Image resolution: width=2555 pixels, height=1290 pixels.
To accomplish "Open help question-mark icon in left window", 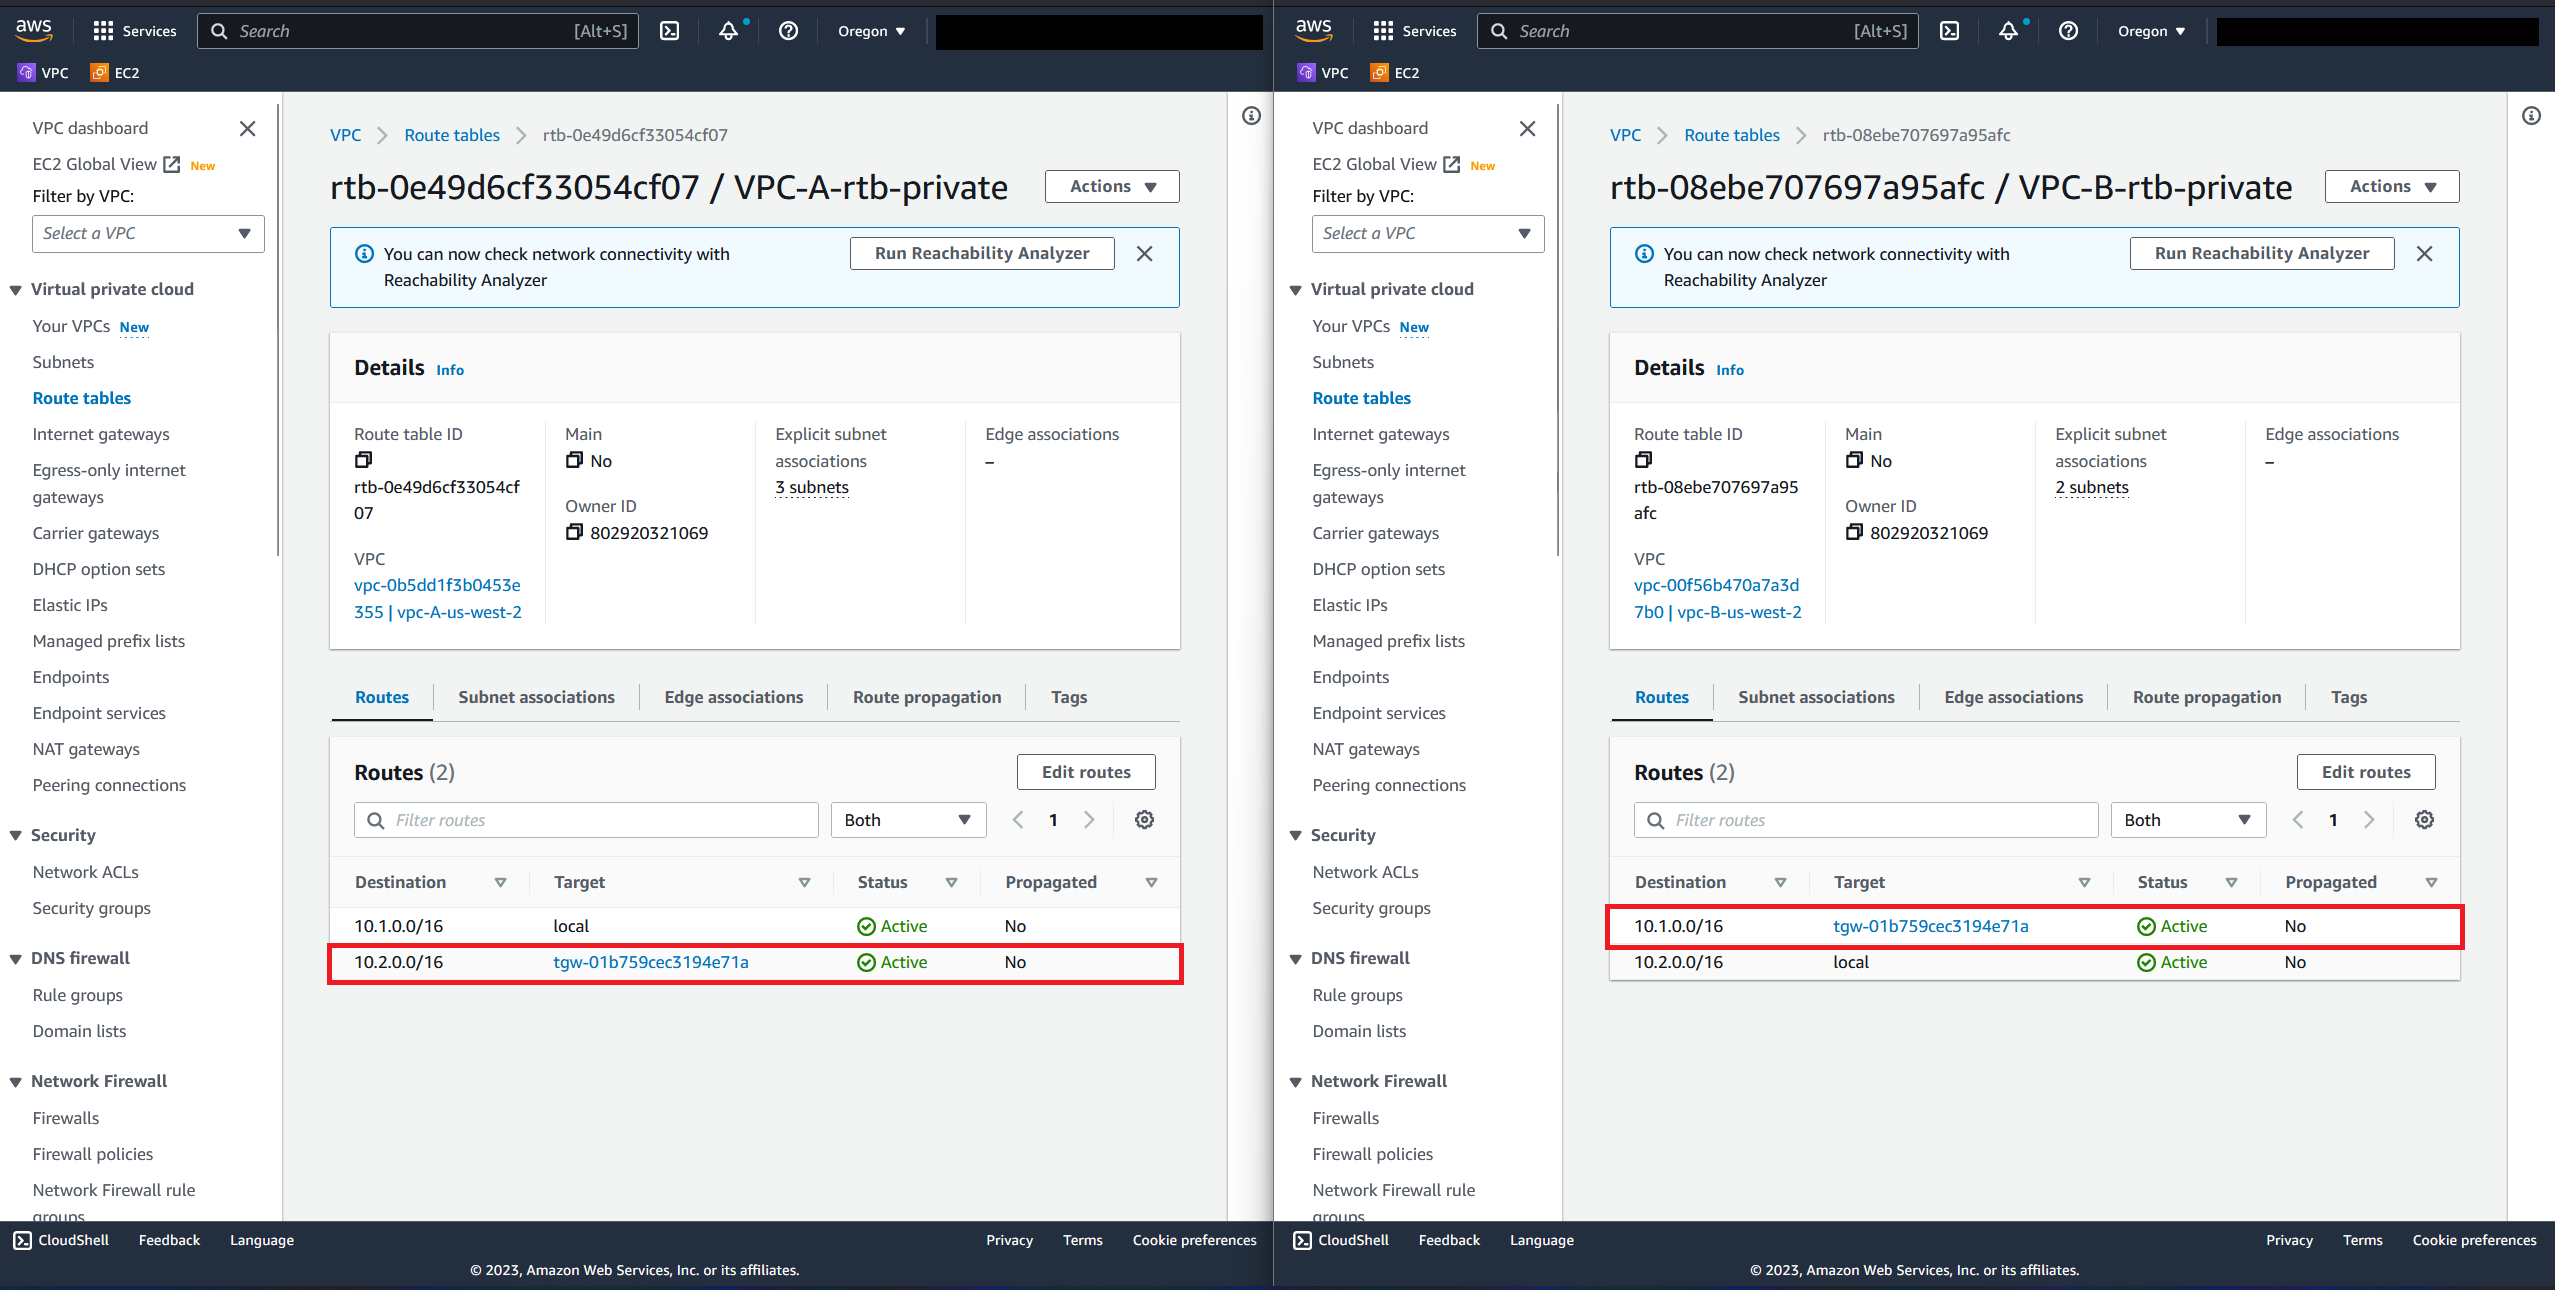I will (788, 31).
